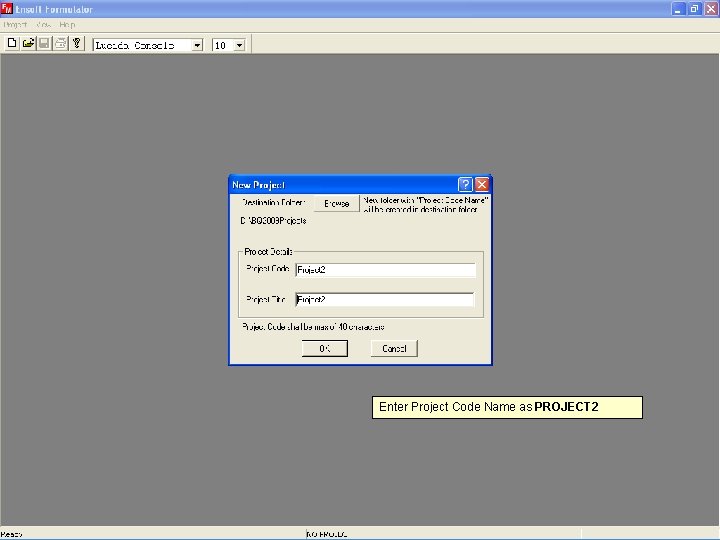
Task: Close the New Project dialog
Action: click(x=482, y=185)
